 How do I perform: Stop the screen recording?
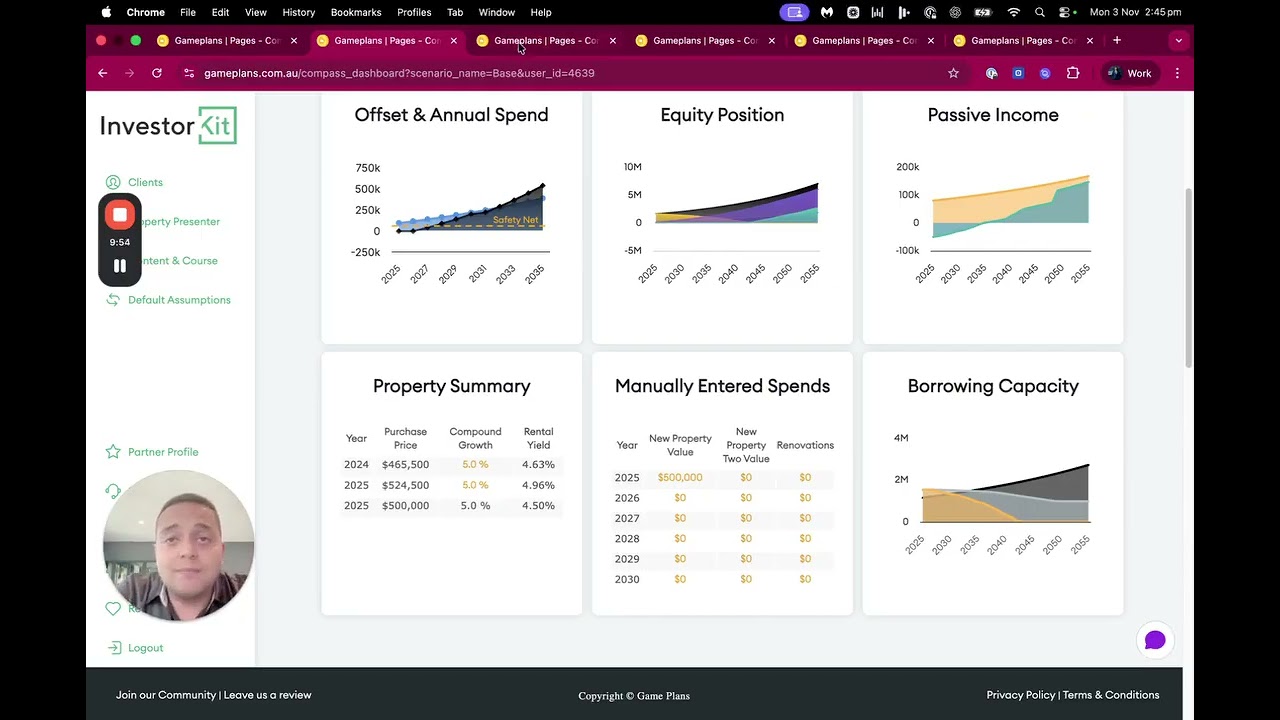coord(120,214)
